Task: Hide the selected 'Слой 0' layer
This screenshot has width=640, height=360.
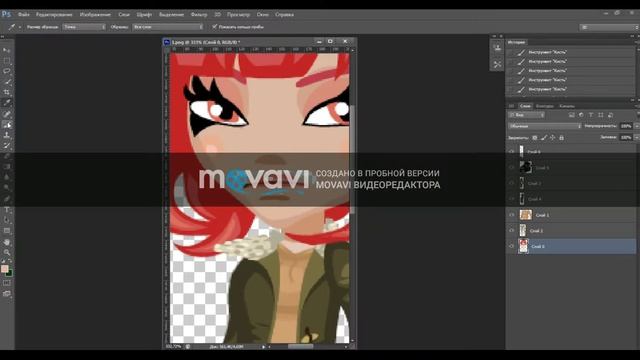Action: tap(511, 246)
